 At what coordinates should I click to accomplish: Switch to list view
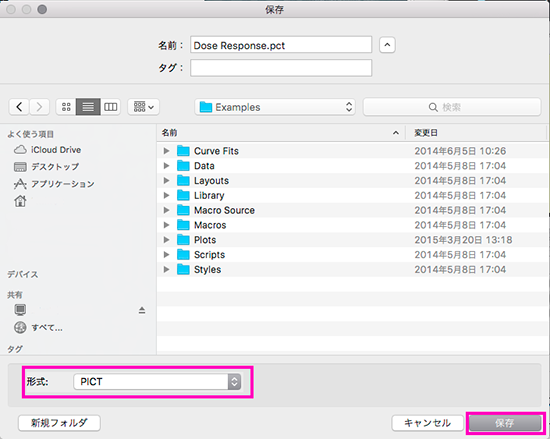coord(88,107)
